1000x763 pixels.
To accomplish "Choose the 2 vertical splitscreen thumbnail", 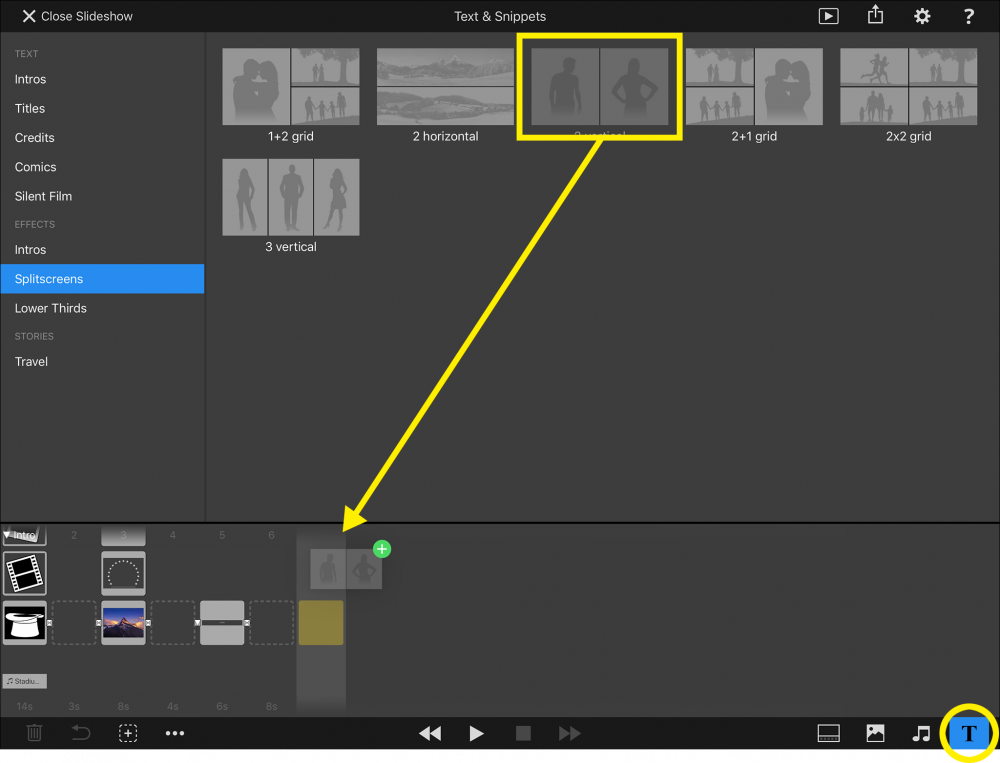I will click(x=599, y=87).
